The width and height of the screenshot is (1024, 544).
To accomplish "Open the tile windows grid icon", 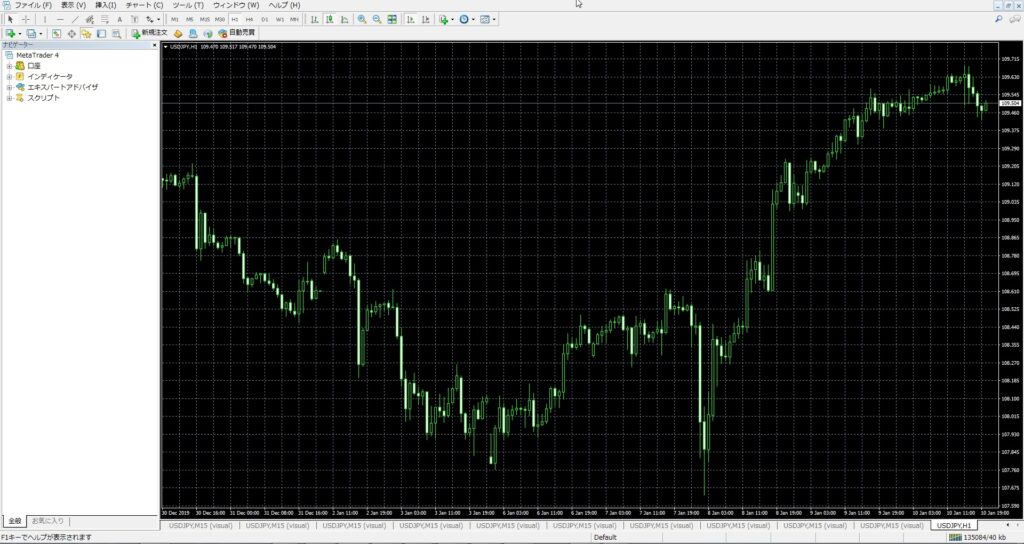I will [392, 20].
